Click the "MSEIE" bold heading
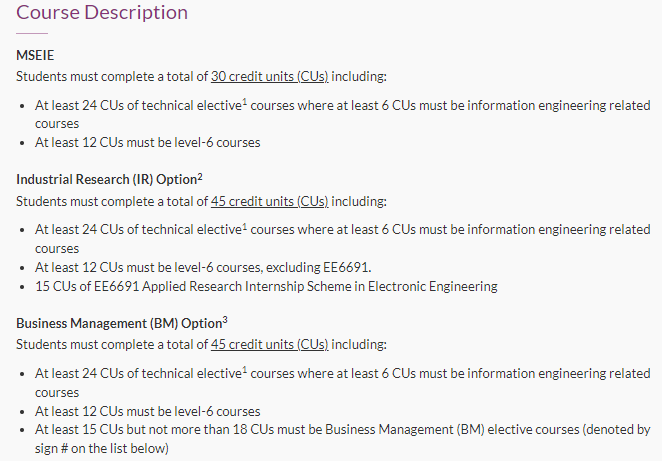Viewport: 662px width, 461px height. point(35,55)
